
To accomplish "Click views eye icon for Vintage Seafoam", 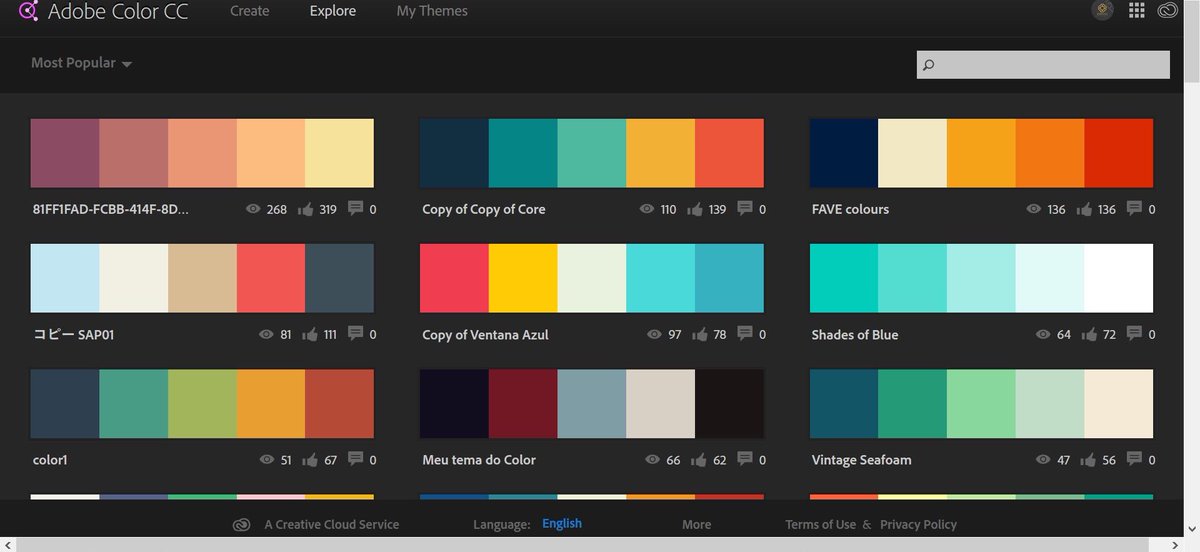I will click(1043, 459).
